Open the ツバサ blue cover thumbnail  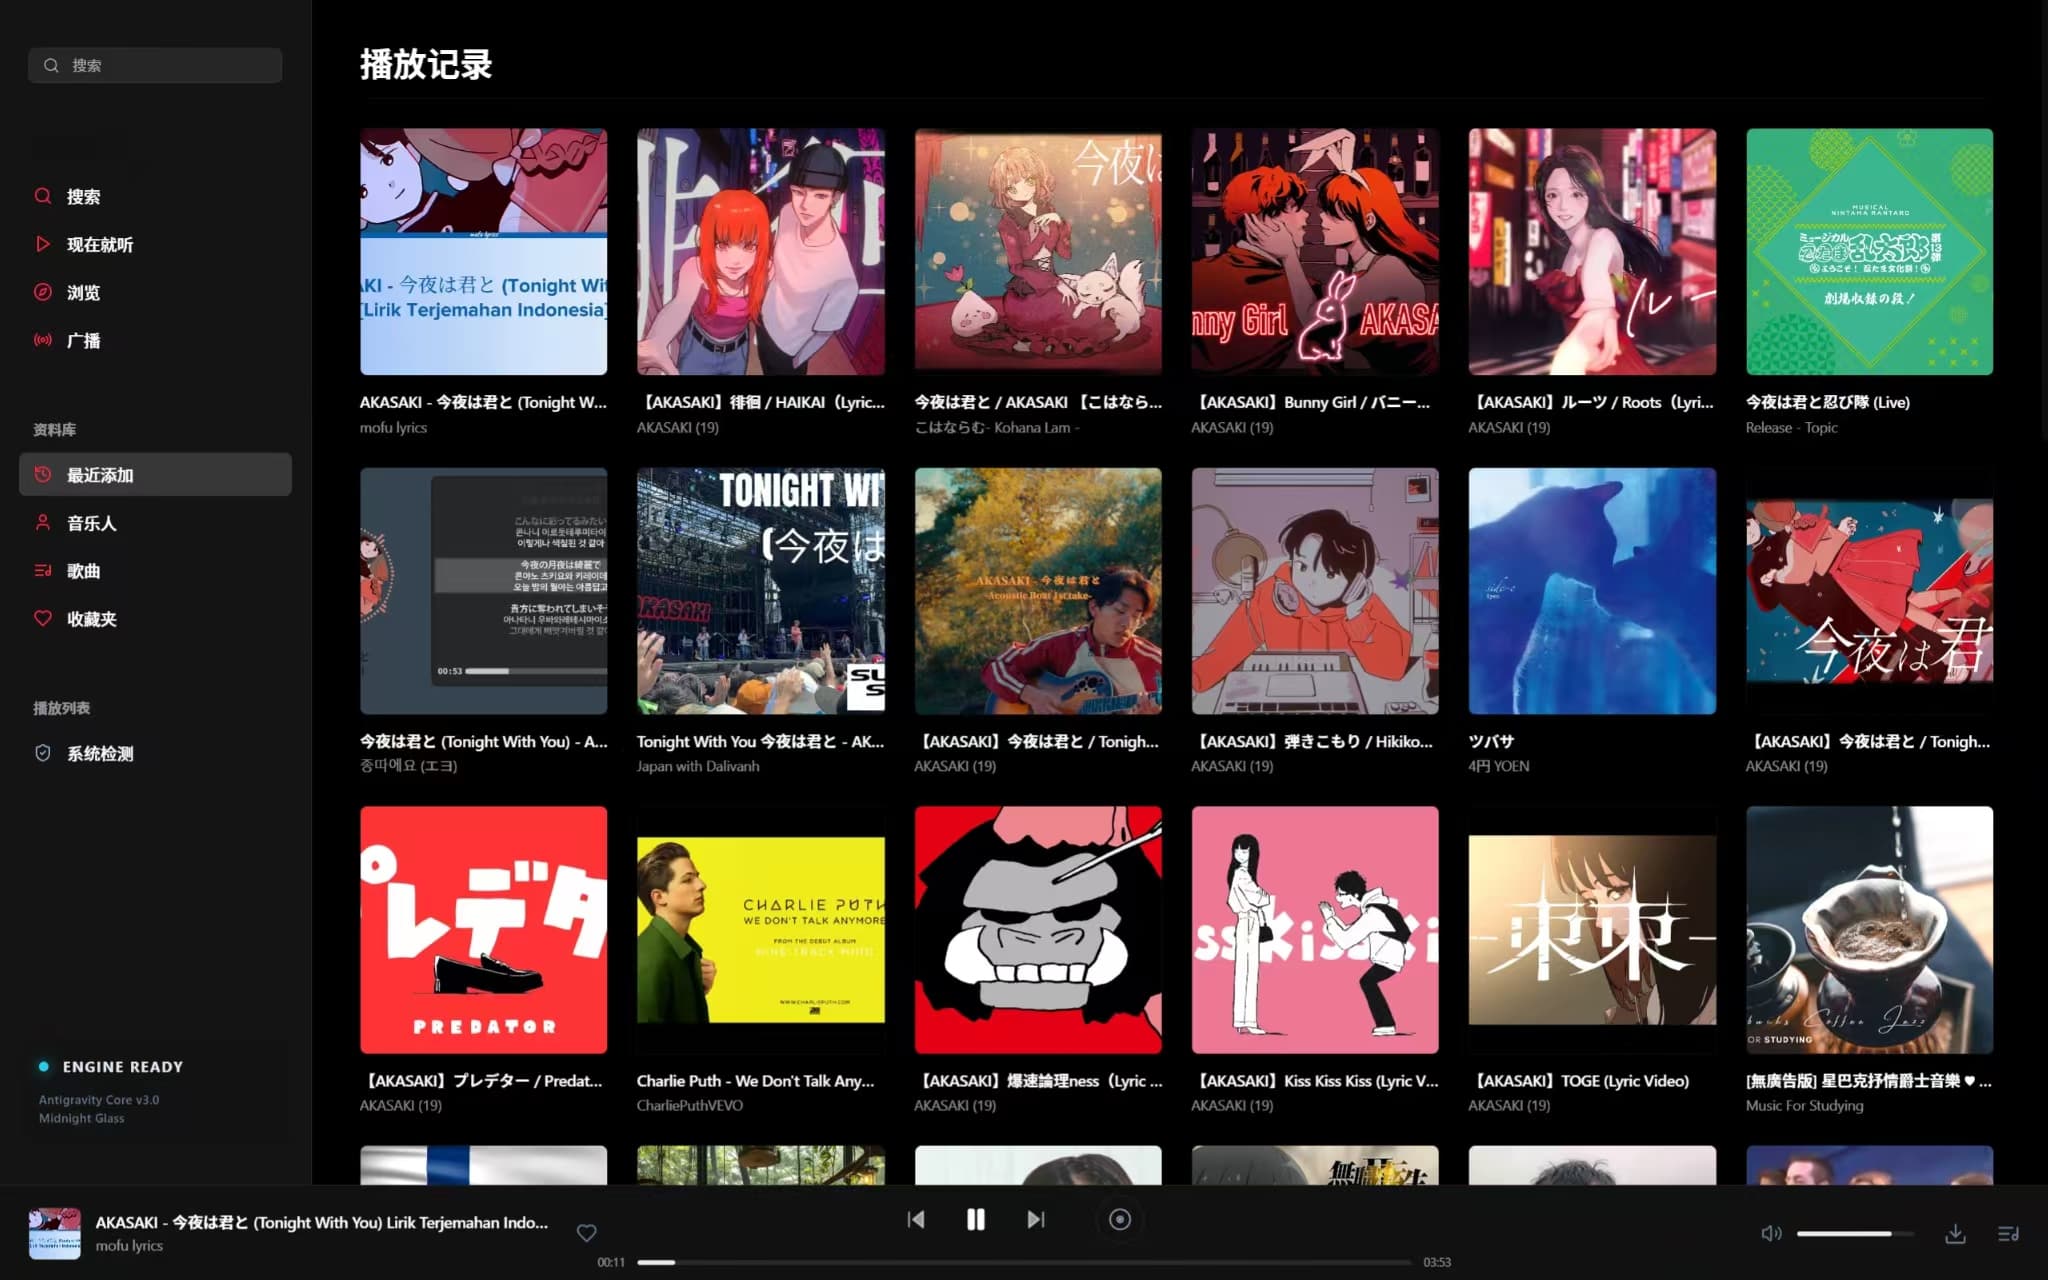(x=1592, y=590)
